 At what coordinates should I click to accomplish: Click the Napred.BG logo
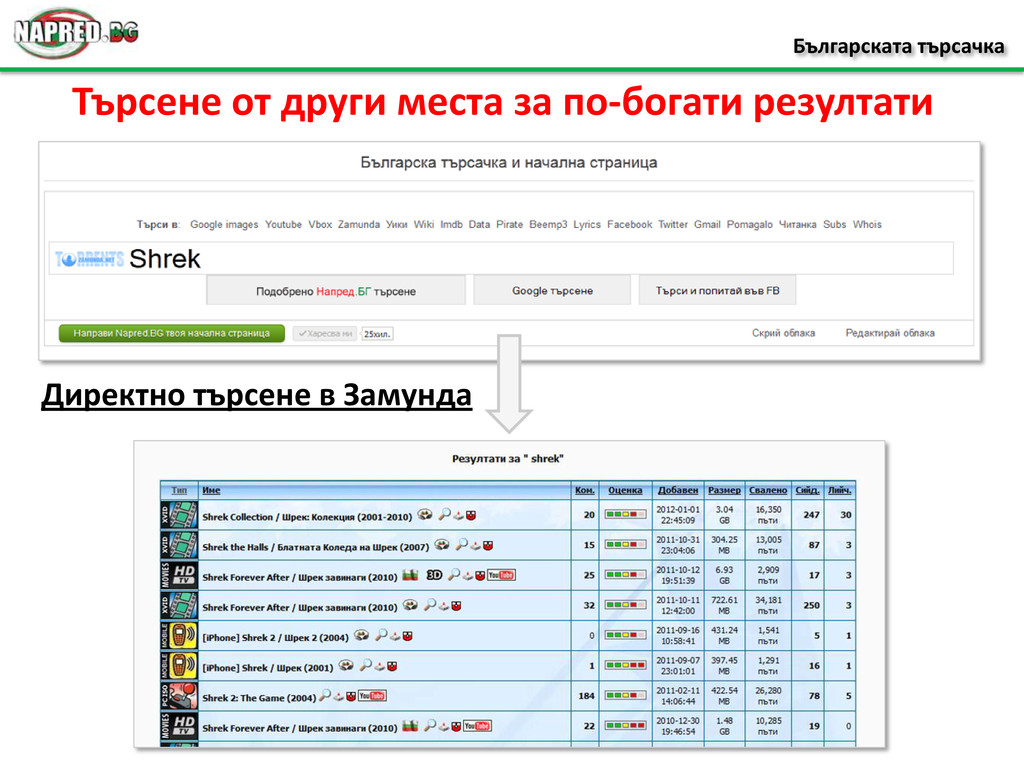[x=76, y=33]
